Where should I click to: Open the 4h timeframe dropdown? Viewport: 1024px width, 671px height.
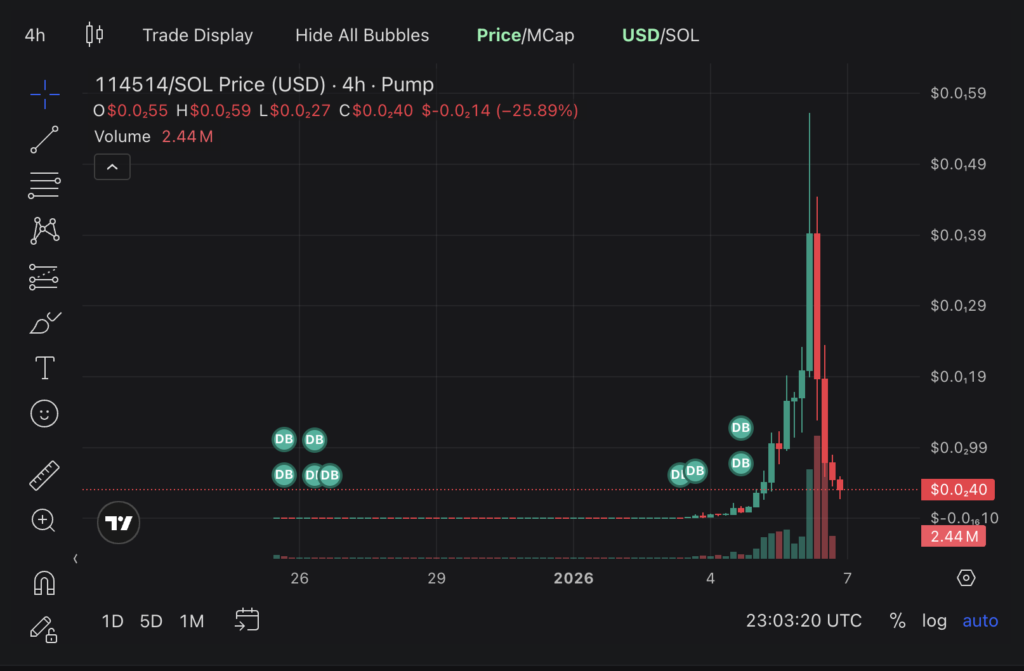(35, 35)
